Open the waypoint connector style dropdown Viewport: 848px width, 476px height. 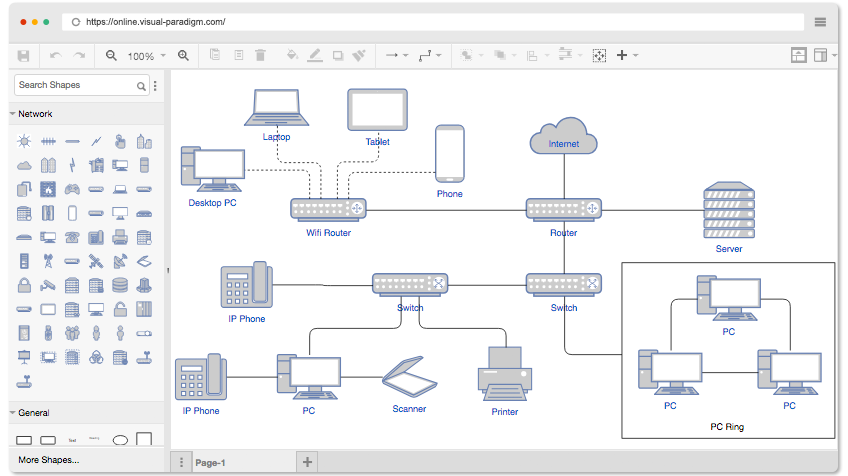tap(430, 55)
